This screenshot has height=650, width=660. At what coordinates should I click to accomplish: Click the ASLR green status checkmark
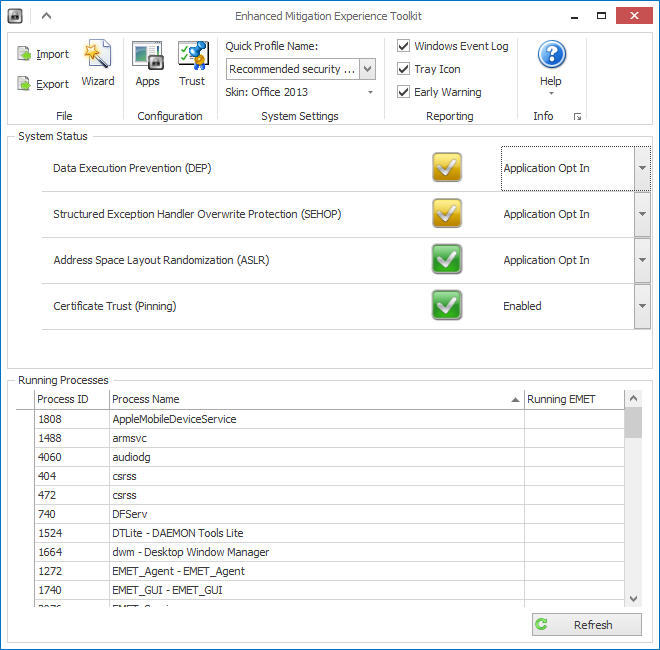[x=447, y=259]
